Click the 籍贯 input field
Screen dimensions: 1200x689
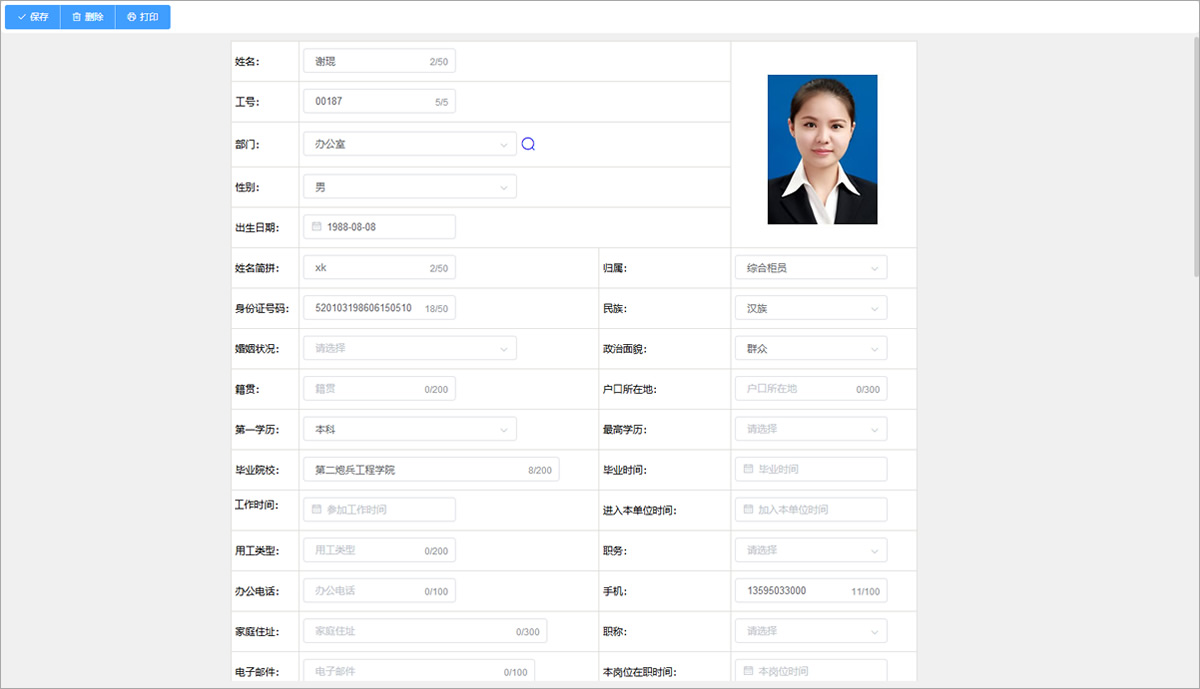pos(379,389)
